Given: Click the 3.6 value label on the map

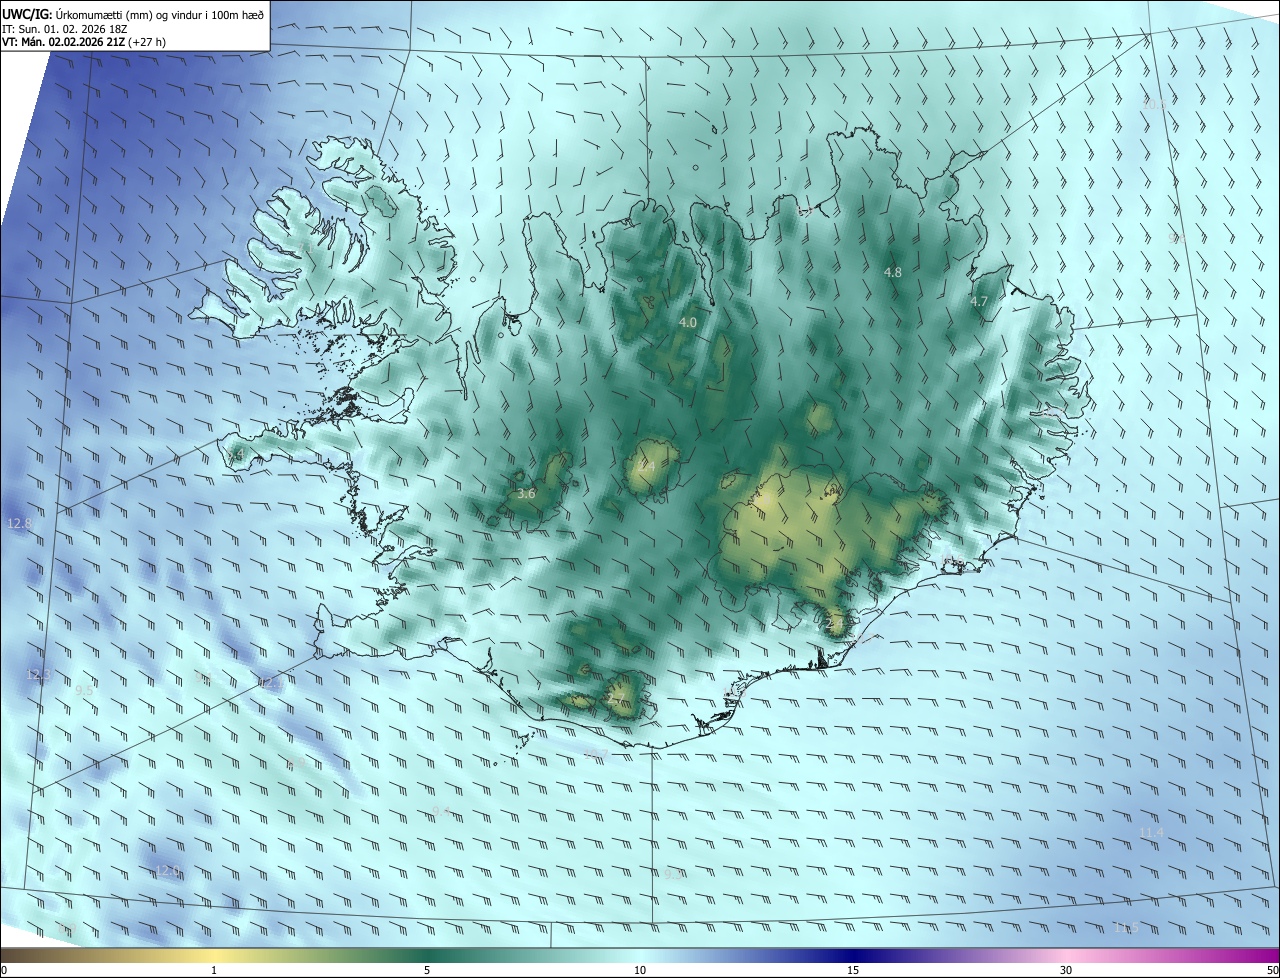Looking at the screenshot, I should coord(526,493).
